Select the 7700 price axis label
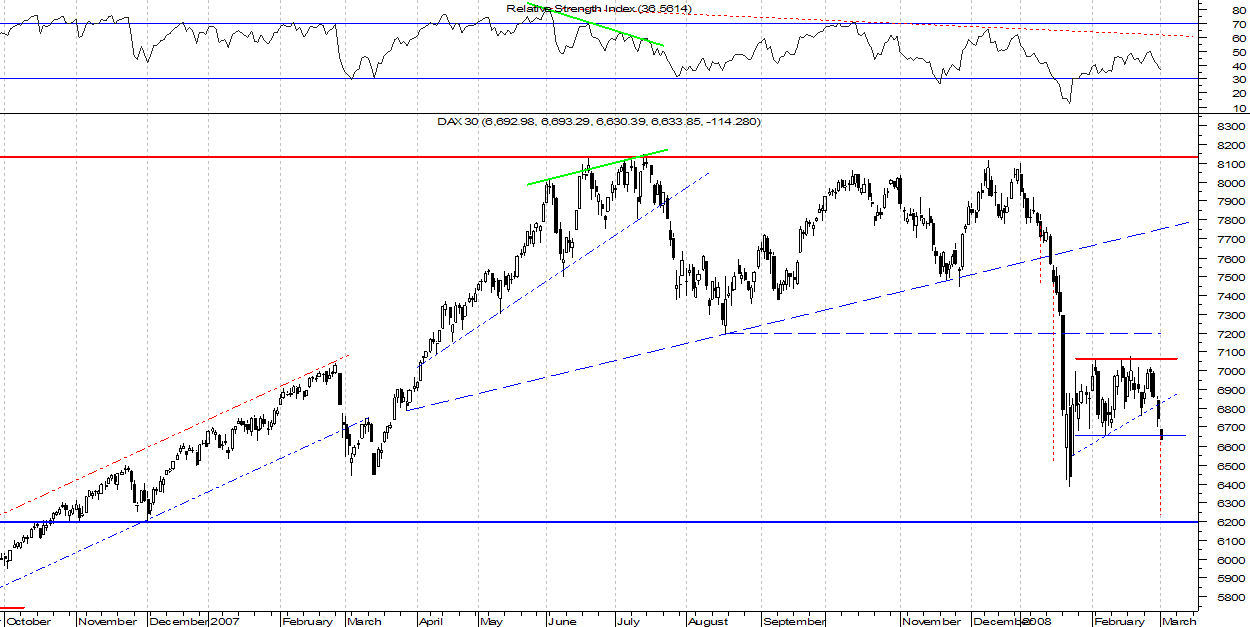The image size is (1250, 627). 1233,240
